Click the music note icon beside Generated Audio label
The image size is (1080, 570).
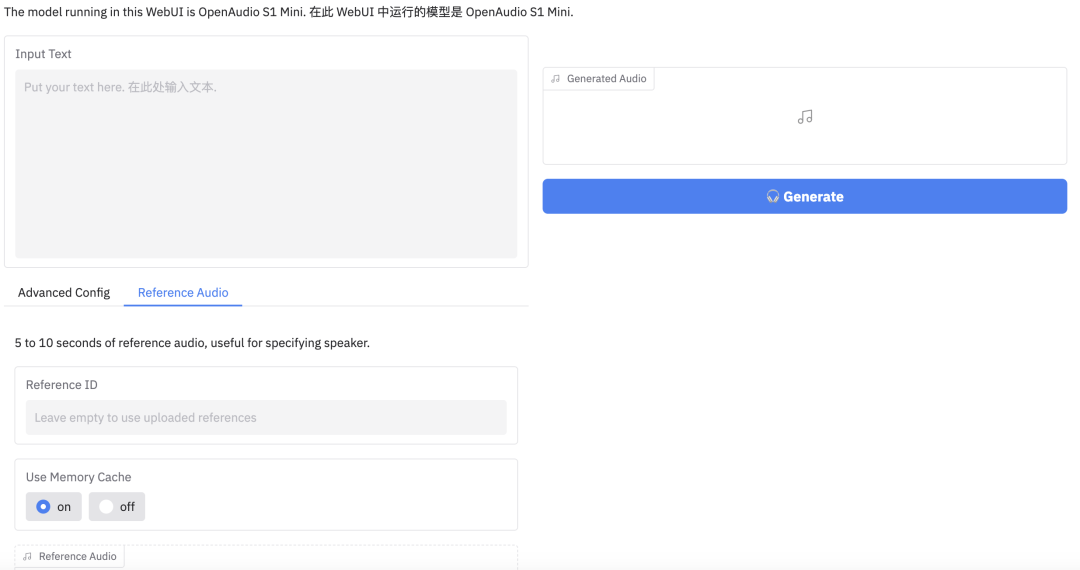pos(556,79)
